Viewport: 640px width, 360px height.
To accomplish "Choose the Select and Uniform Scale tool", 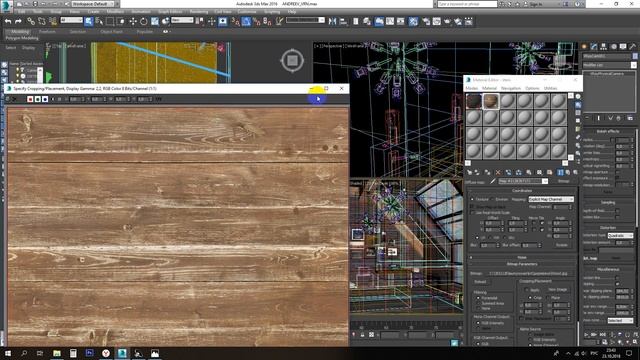I will pyautogui.click(x=155, y=21).
